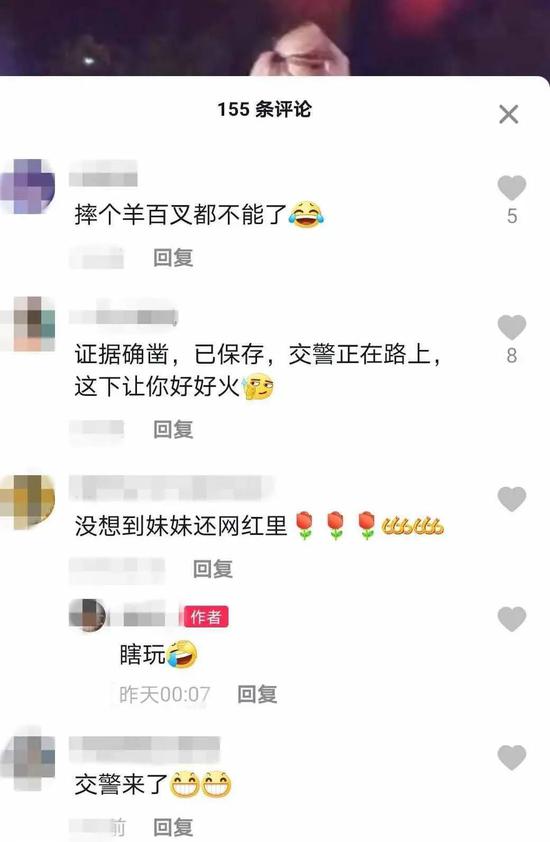
Task: Reply to the 摔个羊百叉都不能了 comment
Action: tap(173, 258)
